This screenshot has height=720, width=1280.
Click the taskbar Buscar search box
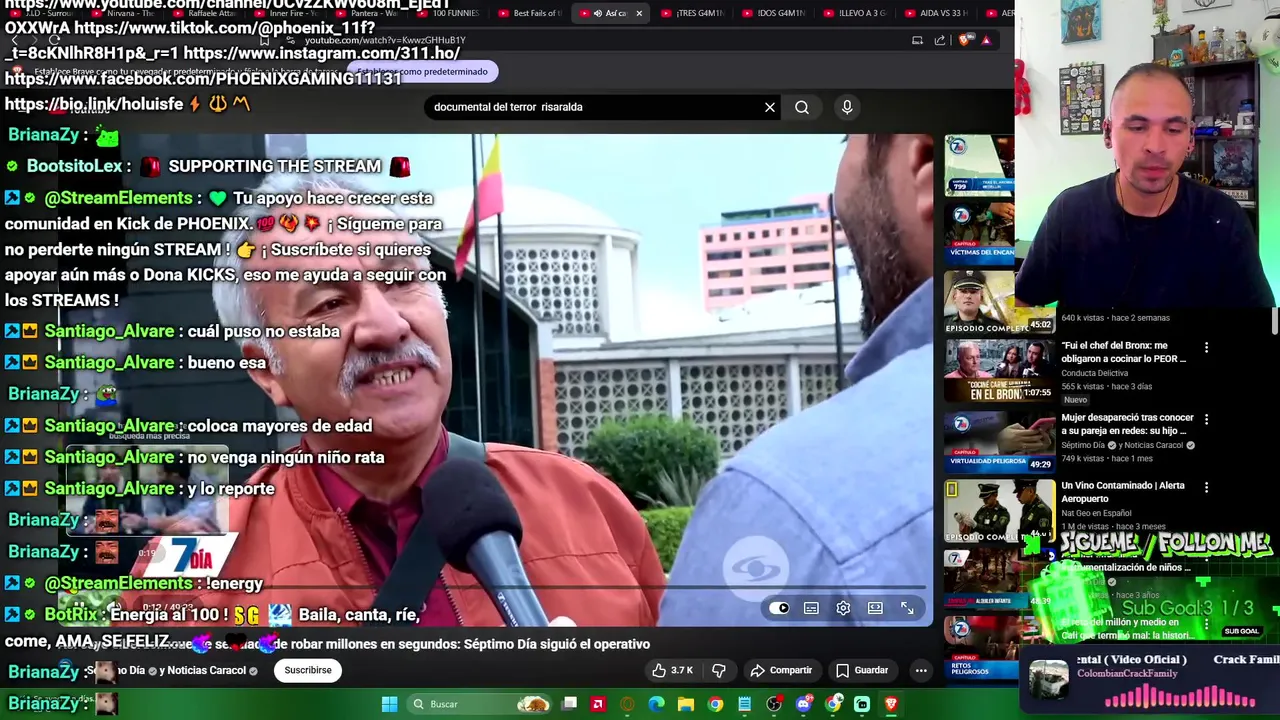(478, 704)
